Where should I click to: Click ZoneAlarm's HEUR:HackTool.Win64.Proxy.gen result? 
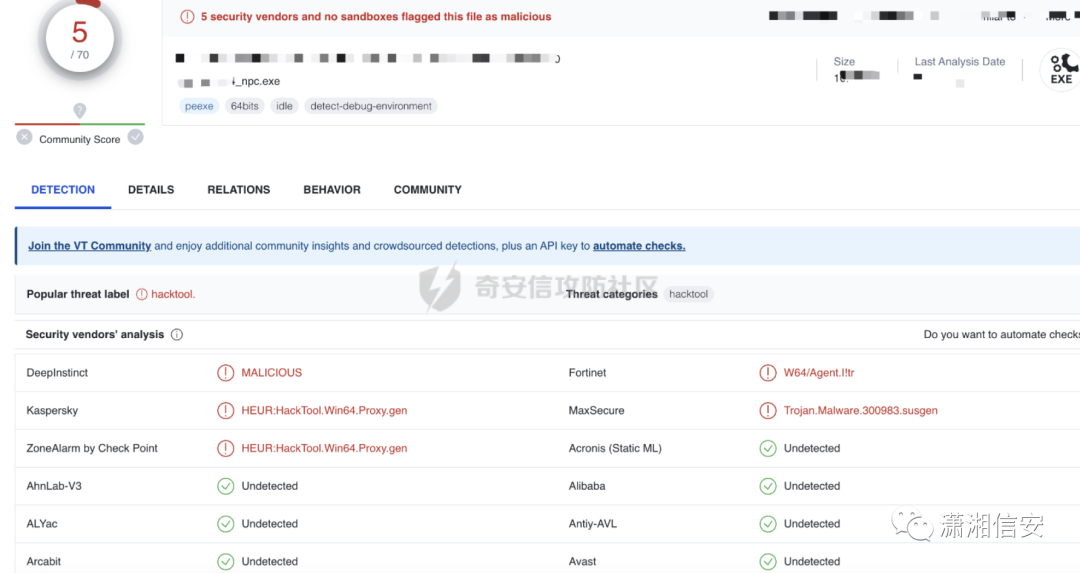[x=324, y=448]
